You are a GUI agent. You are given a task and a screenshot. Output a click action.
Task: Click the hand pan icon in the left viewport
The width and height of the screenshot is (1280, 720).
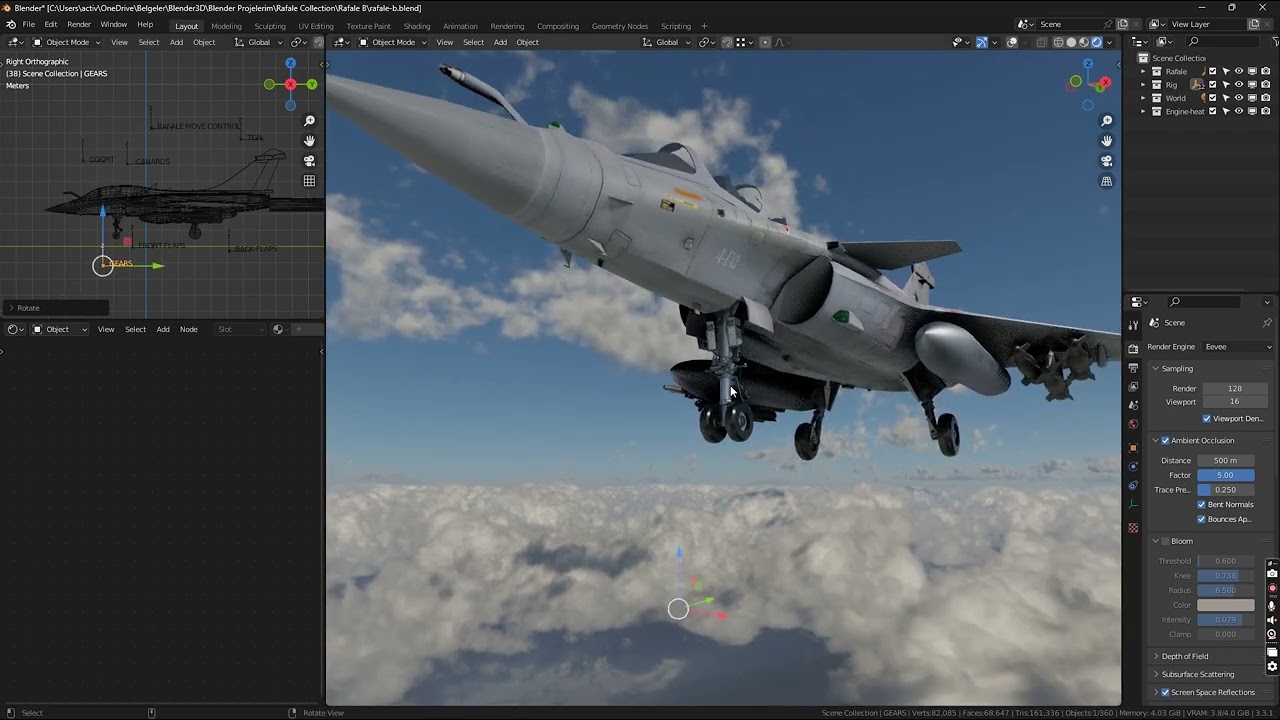click(309, 141)
